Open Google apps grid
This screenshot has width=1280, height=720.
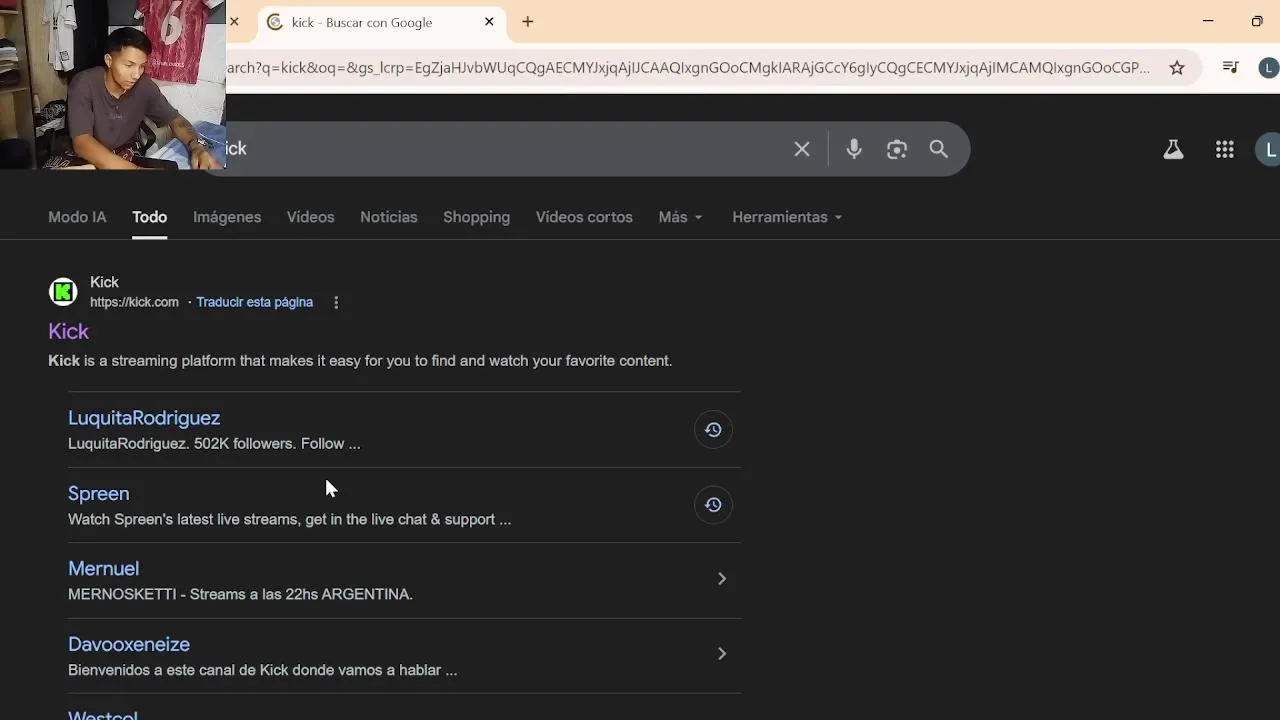point(1225,150)
